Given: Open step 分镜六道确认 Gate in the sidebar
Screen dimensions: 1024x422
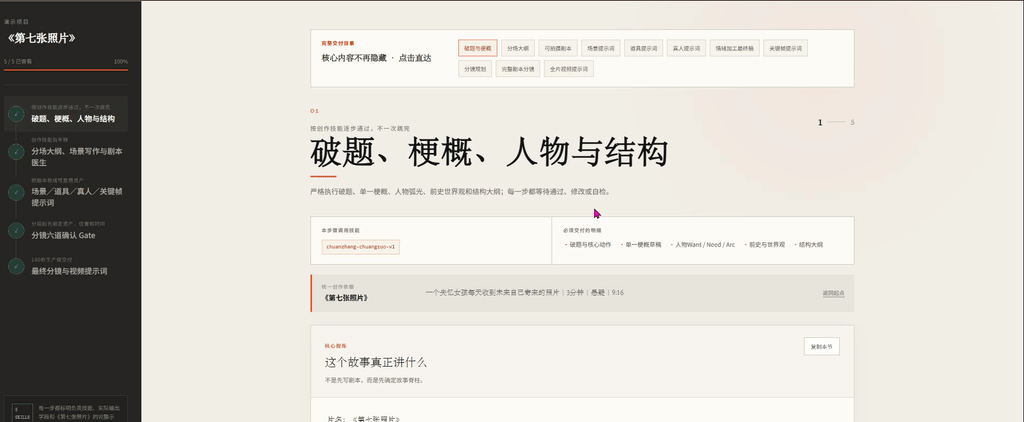Looking at the screenshot, I should (x=66, y=231).
